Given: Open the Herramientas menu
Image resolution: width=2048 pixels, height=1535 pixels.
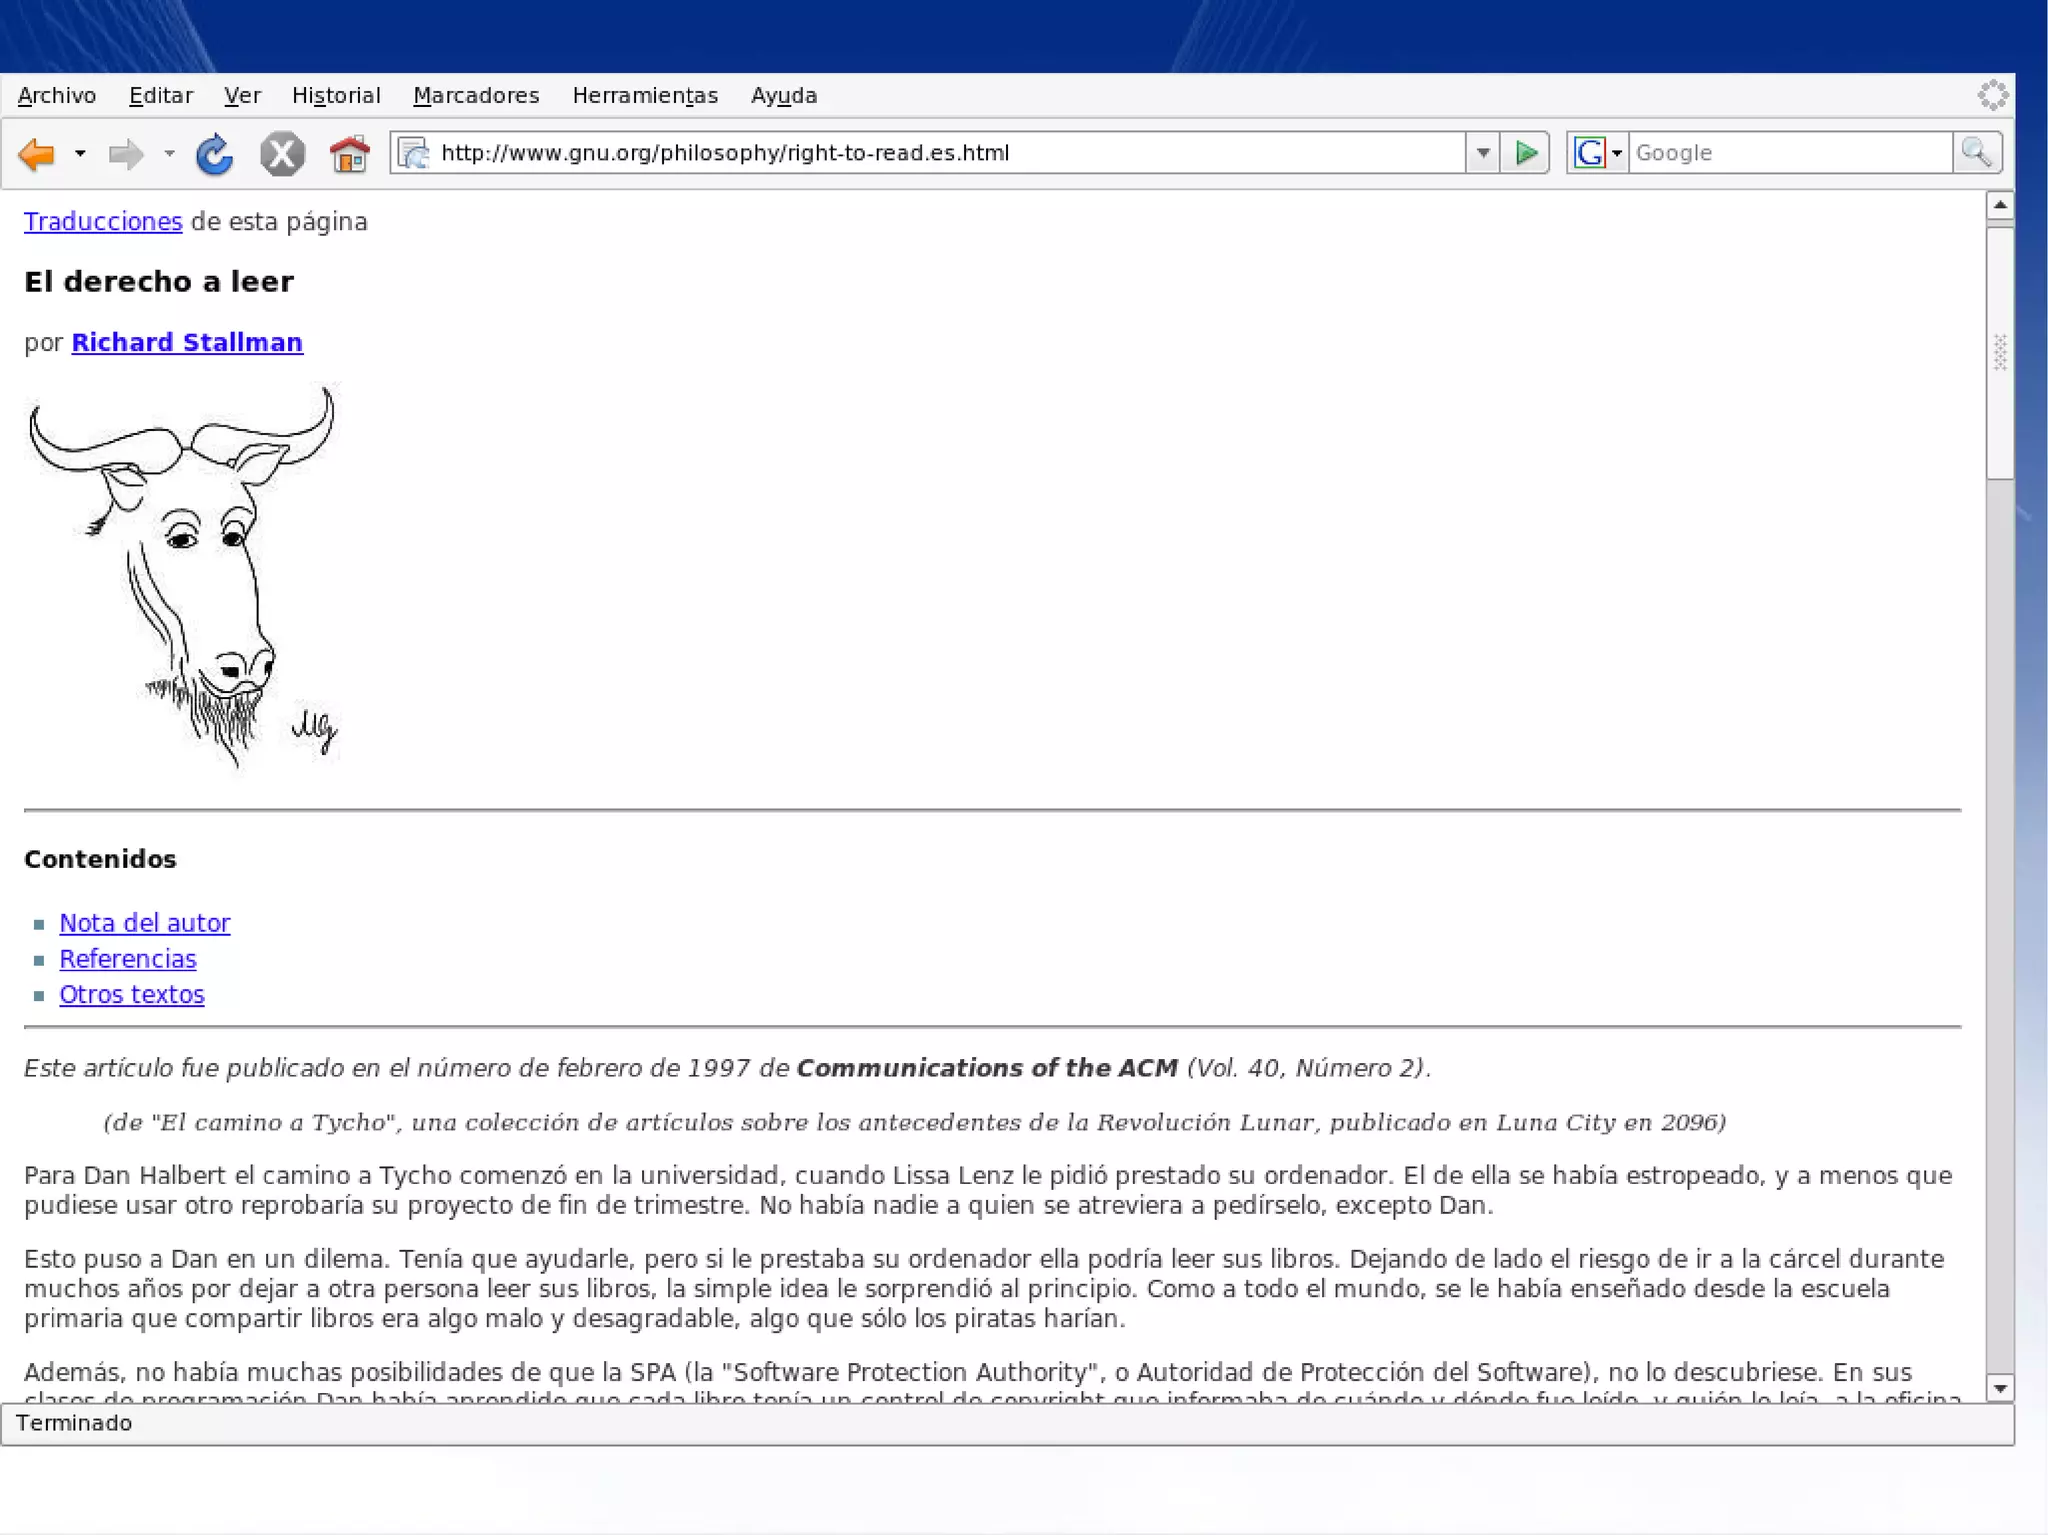Looking at the screenshot, I should [645, 96].
